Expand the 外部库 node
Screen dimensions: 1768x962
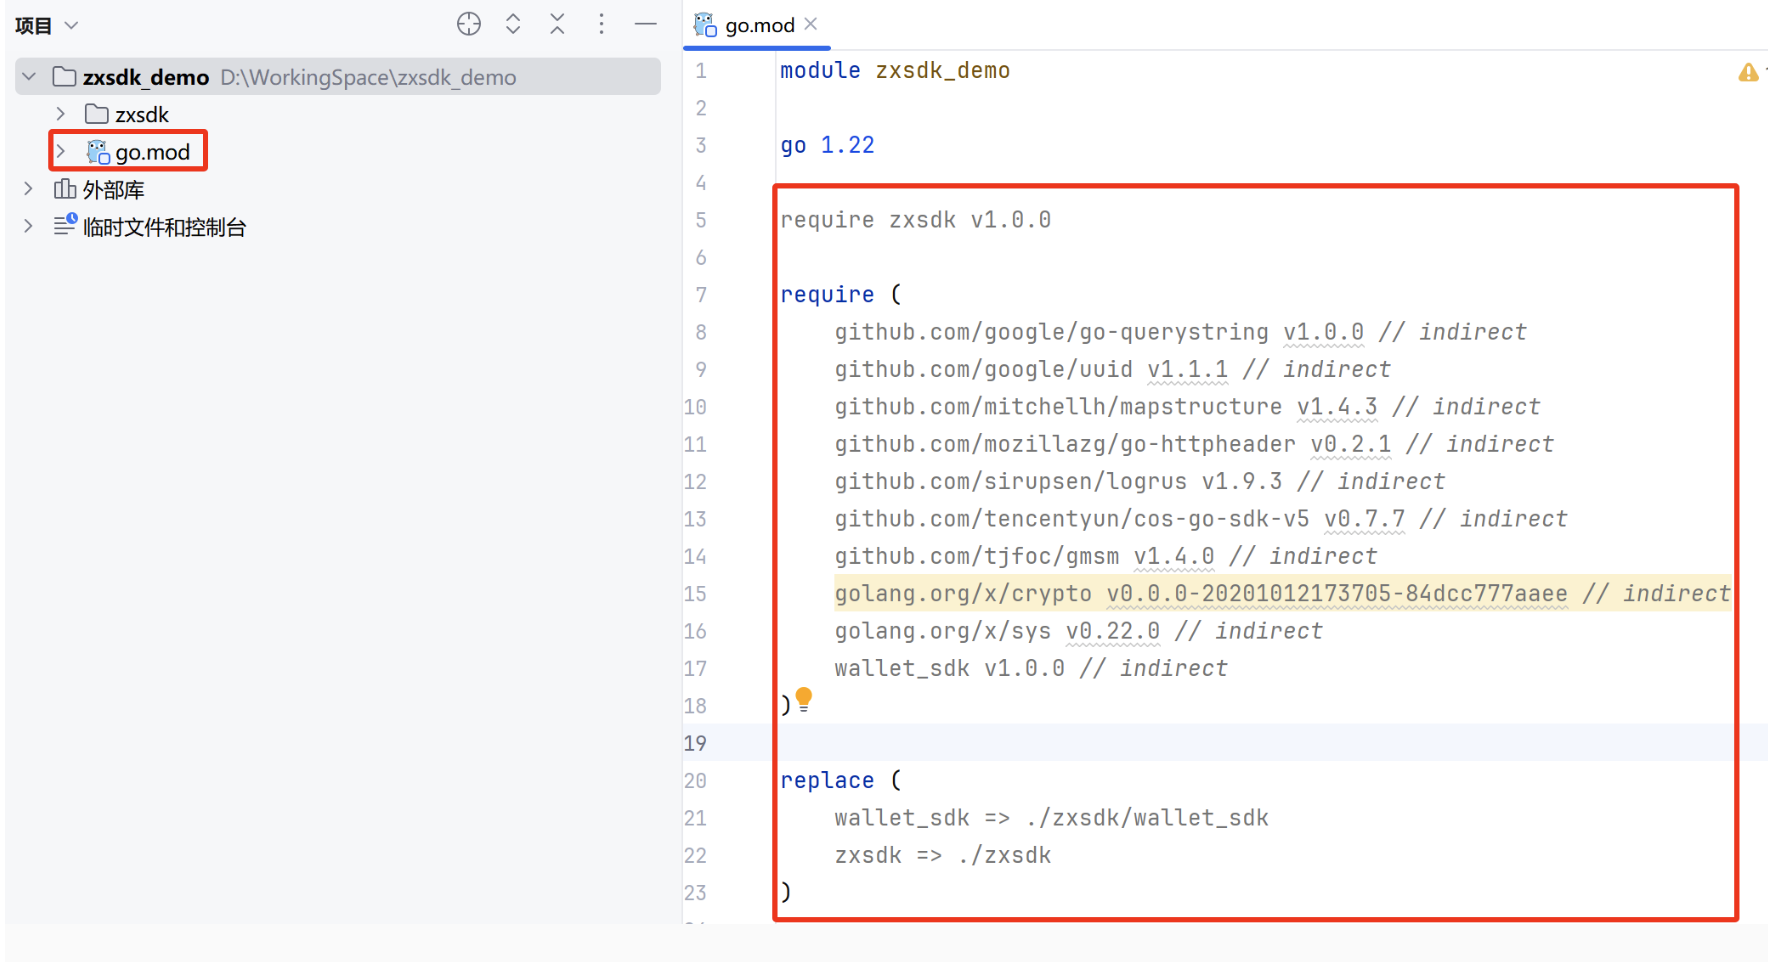tap(29, 189)
